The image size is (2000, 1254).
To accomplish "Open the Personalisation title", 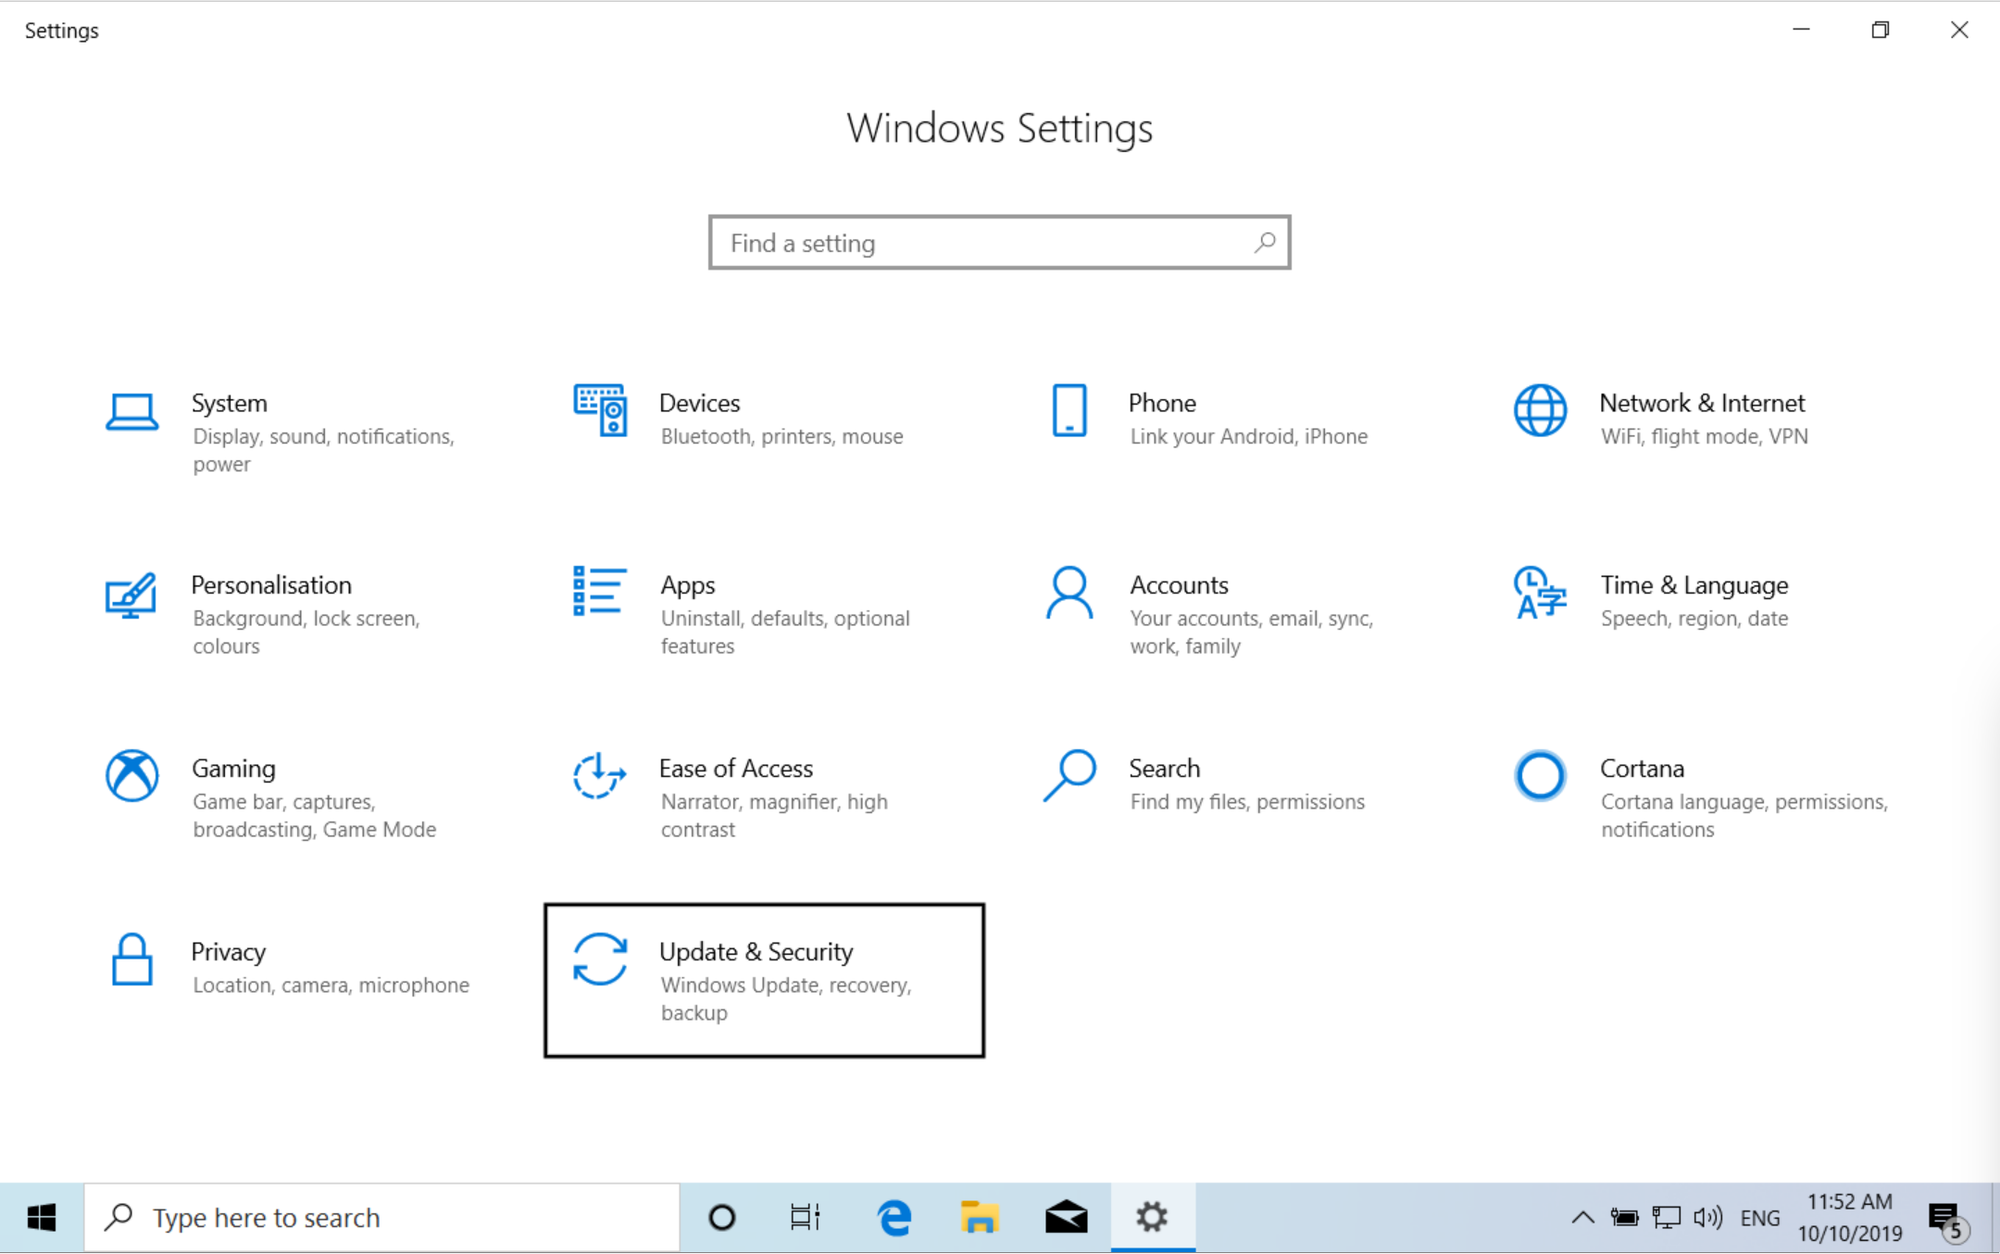I will 271,585.
